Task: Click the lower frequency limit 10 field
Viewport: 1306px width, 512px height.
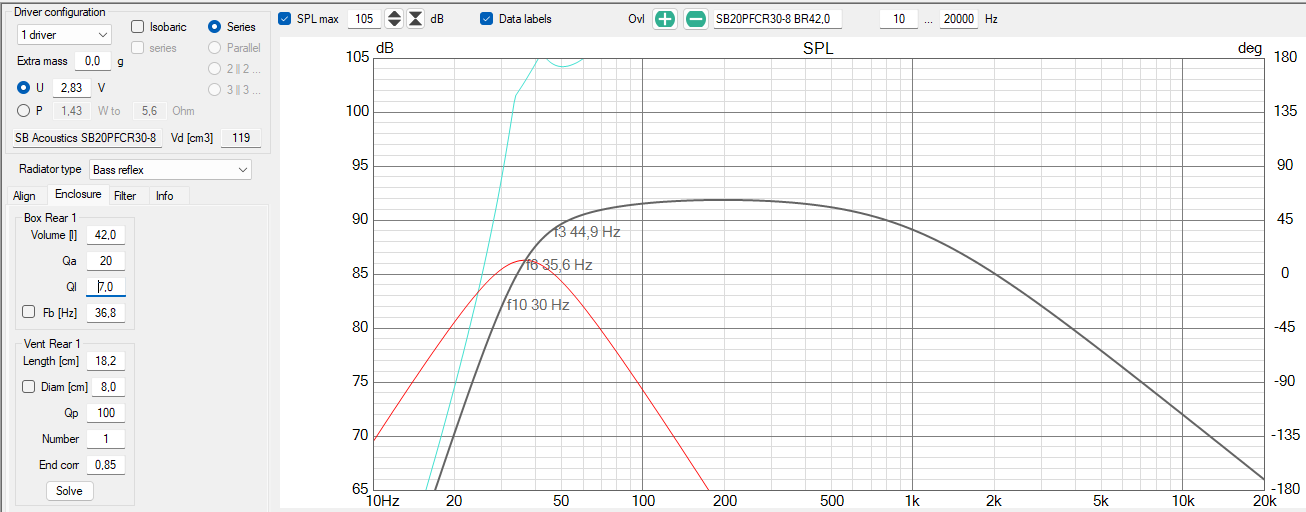Action: coord(899,19)
